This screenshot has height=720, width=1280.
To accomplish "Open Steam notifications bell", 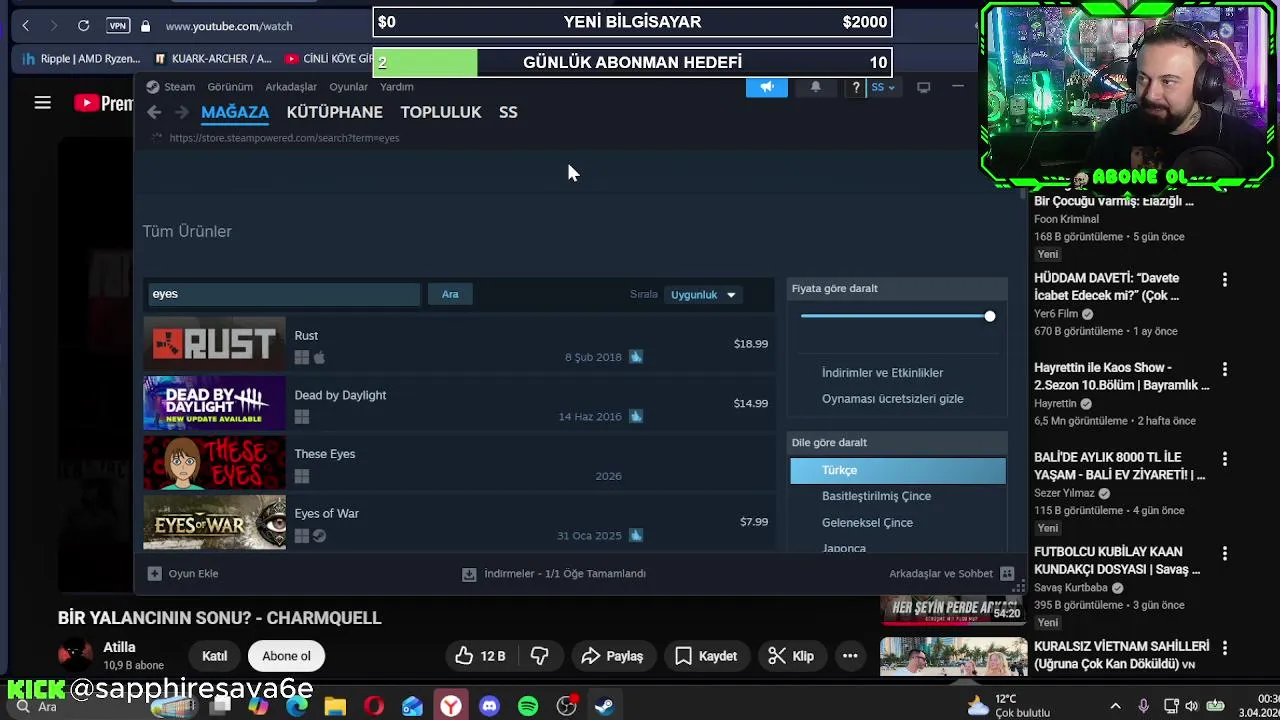I will click(815, 87).
